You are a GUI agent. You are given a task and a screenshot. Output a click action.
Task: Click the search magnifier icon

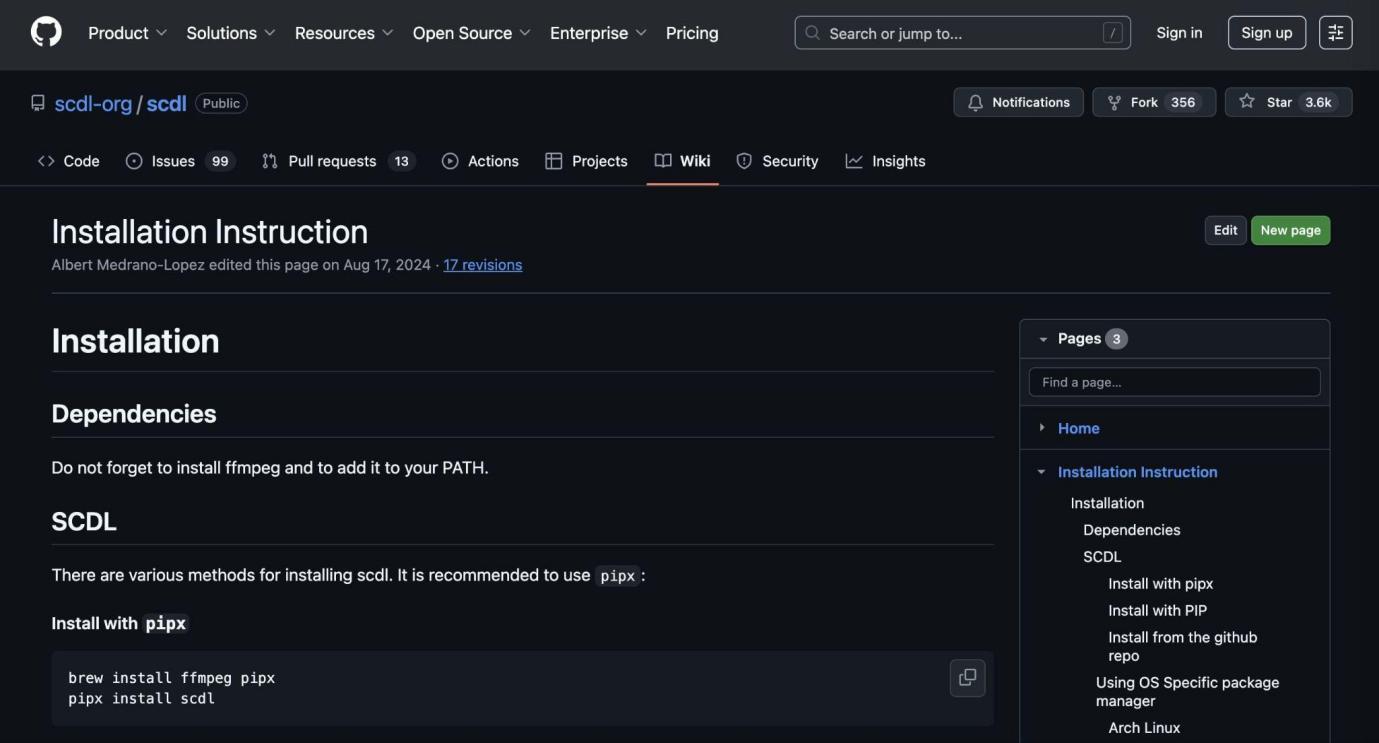[813, 33]
